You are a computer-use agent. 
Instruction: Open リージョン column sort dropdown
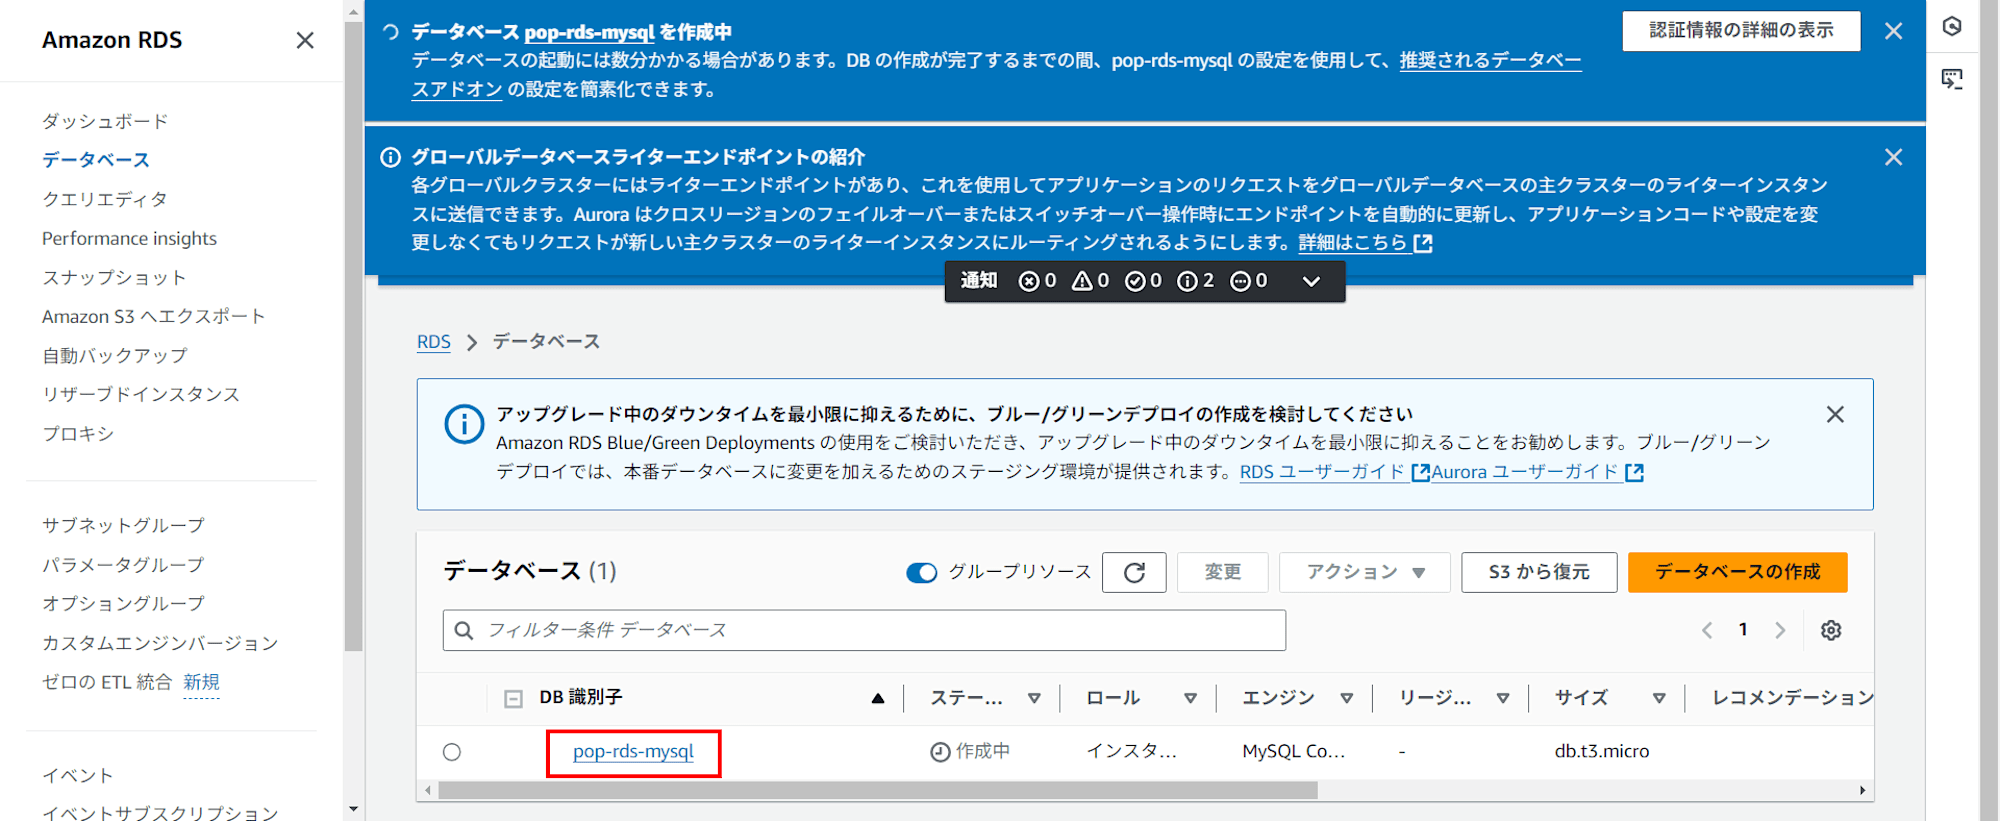(x=1503, y=698)
